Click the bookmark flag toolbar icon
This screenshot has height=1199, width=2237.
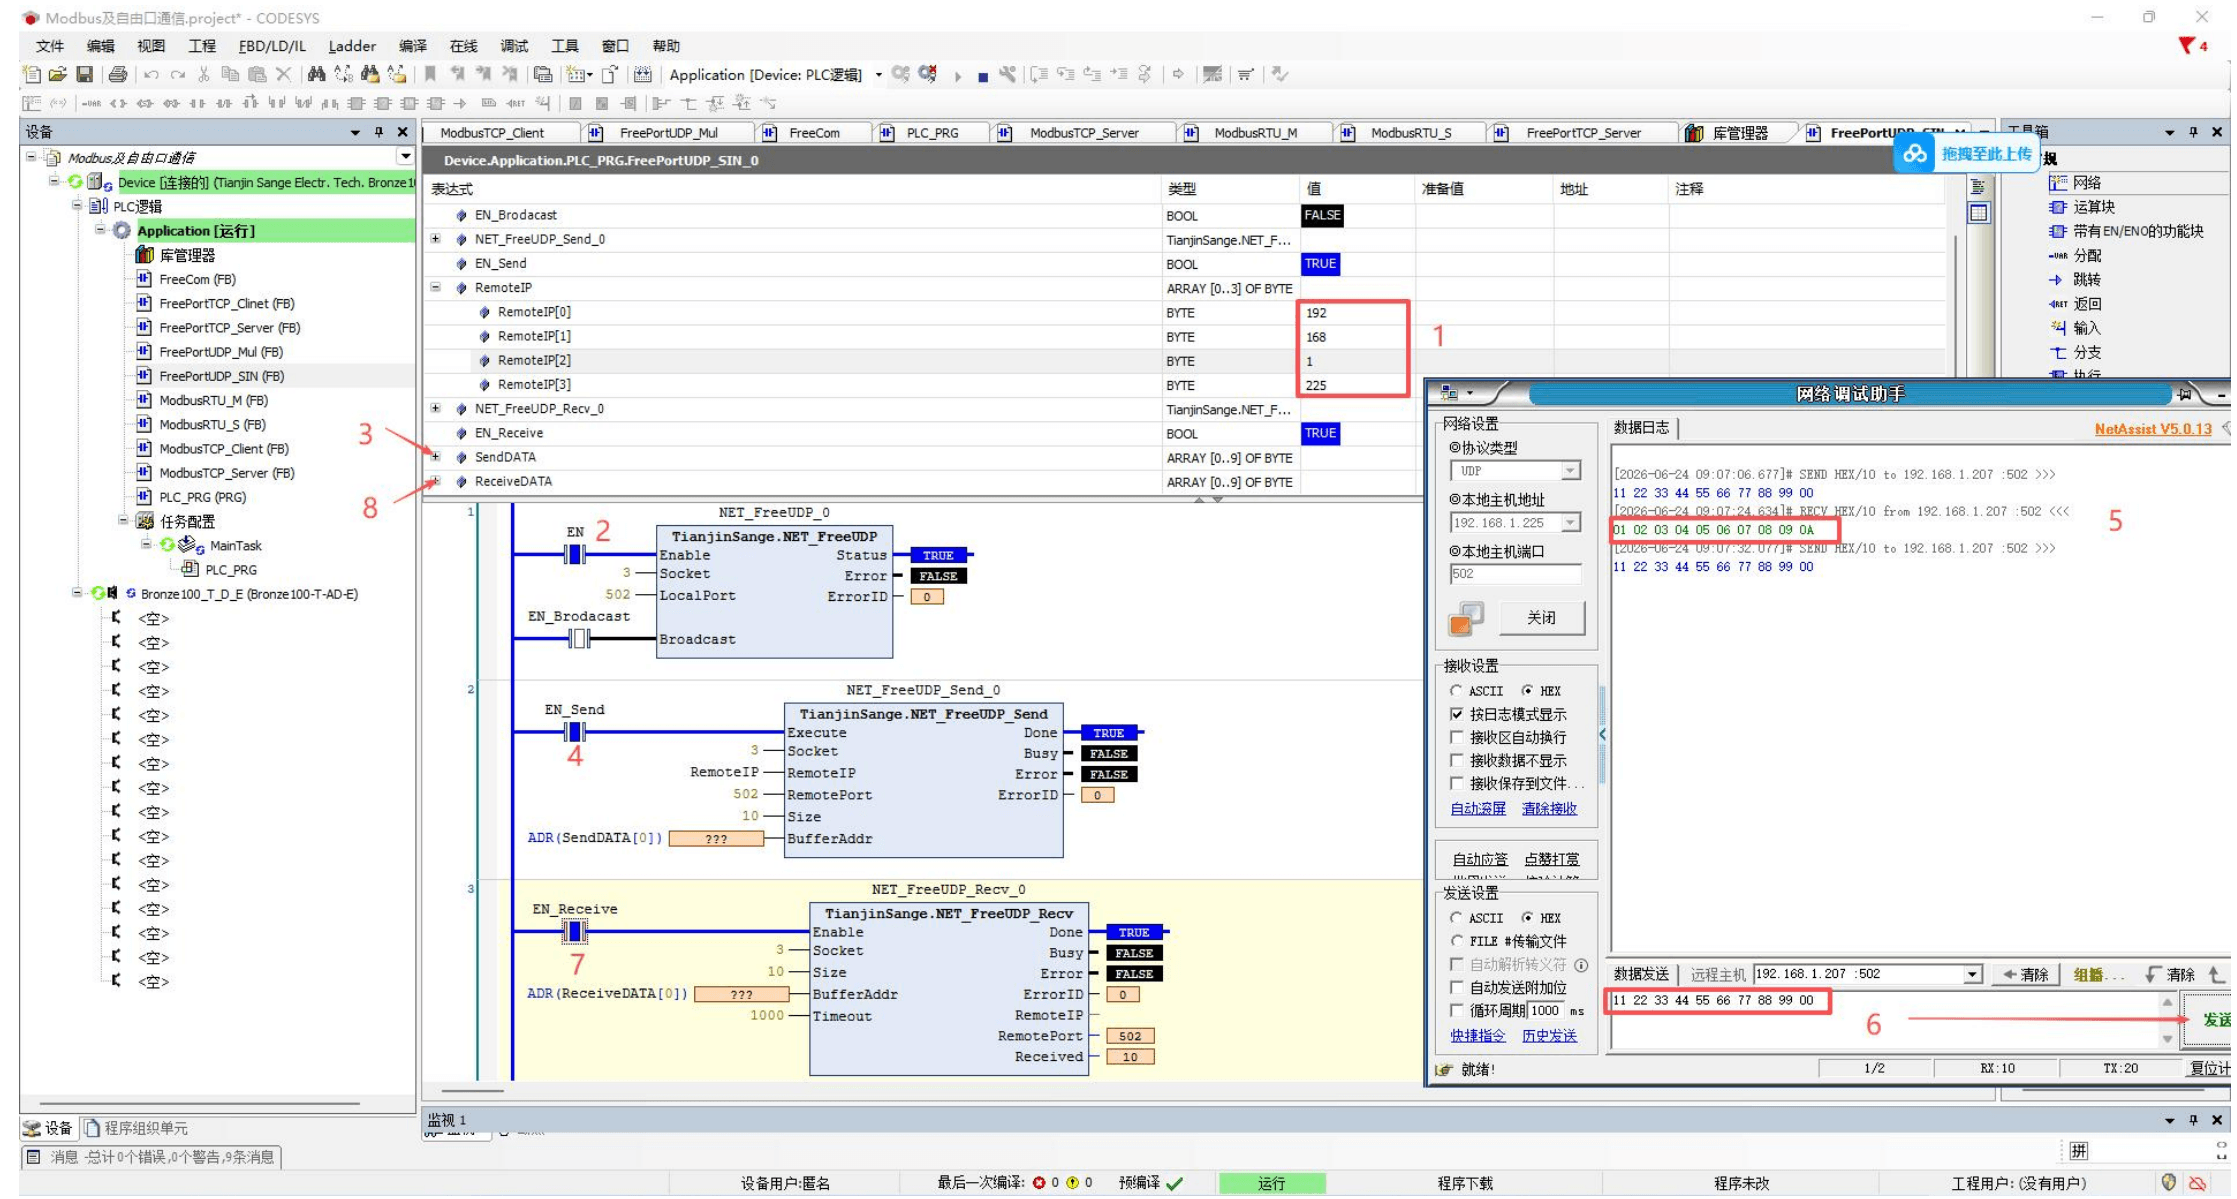pos(430,74)
